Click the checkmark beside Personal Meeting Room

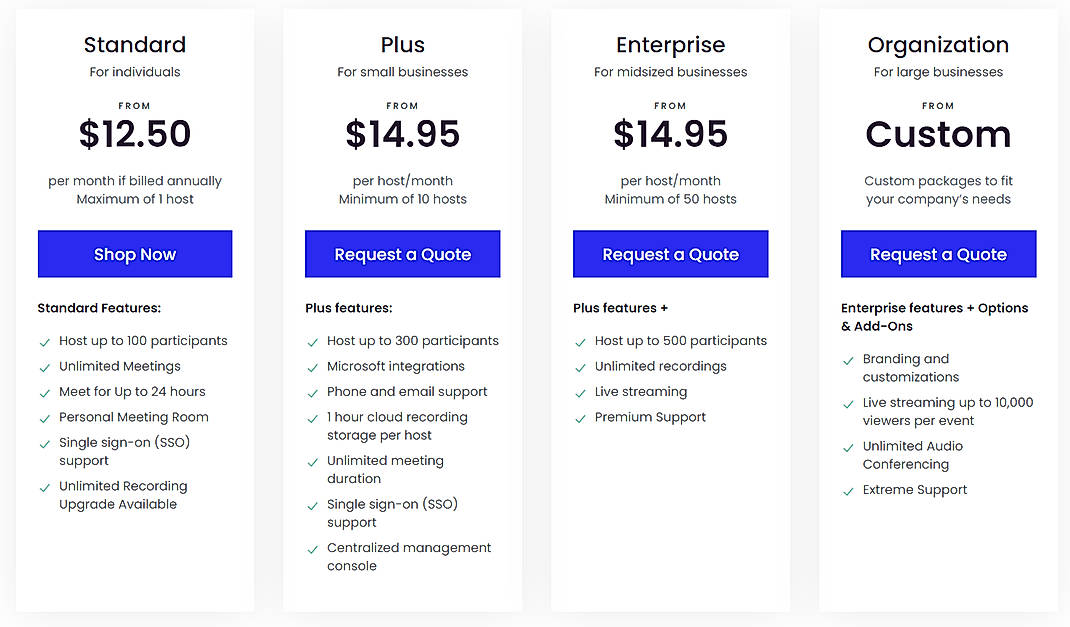(x=44, y=417)
